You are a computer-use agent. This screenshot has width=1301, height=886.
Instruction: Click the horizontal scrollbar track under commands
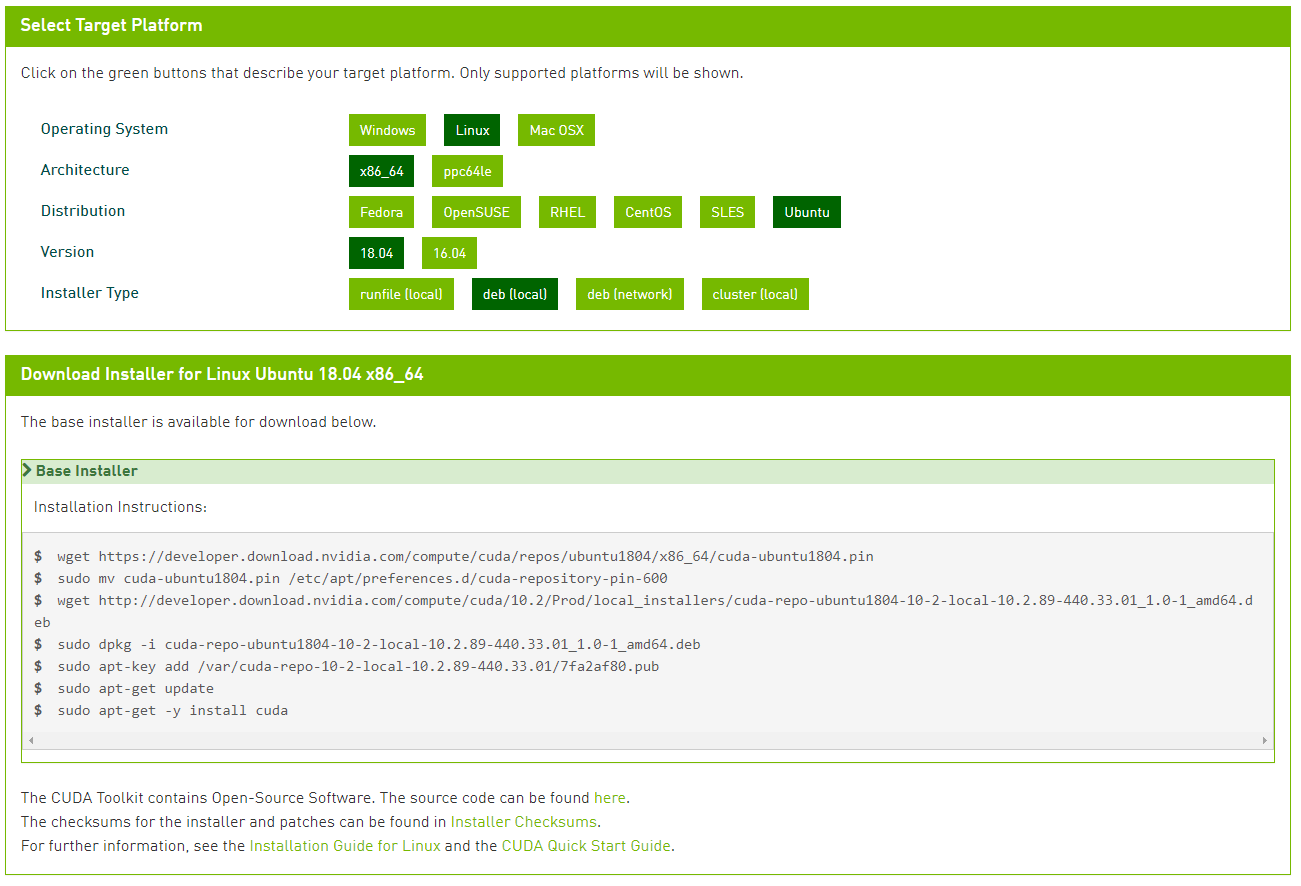click(x=648, y=741)
